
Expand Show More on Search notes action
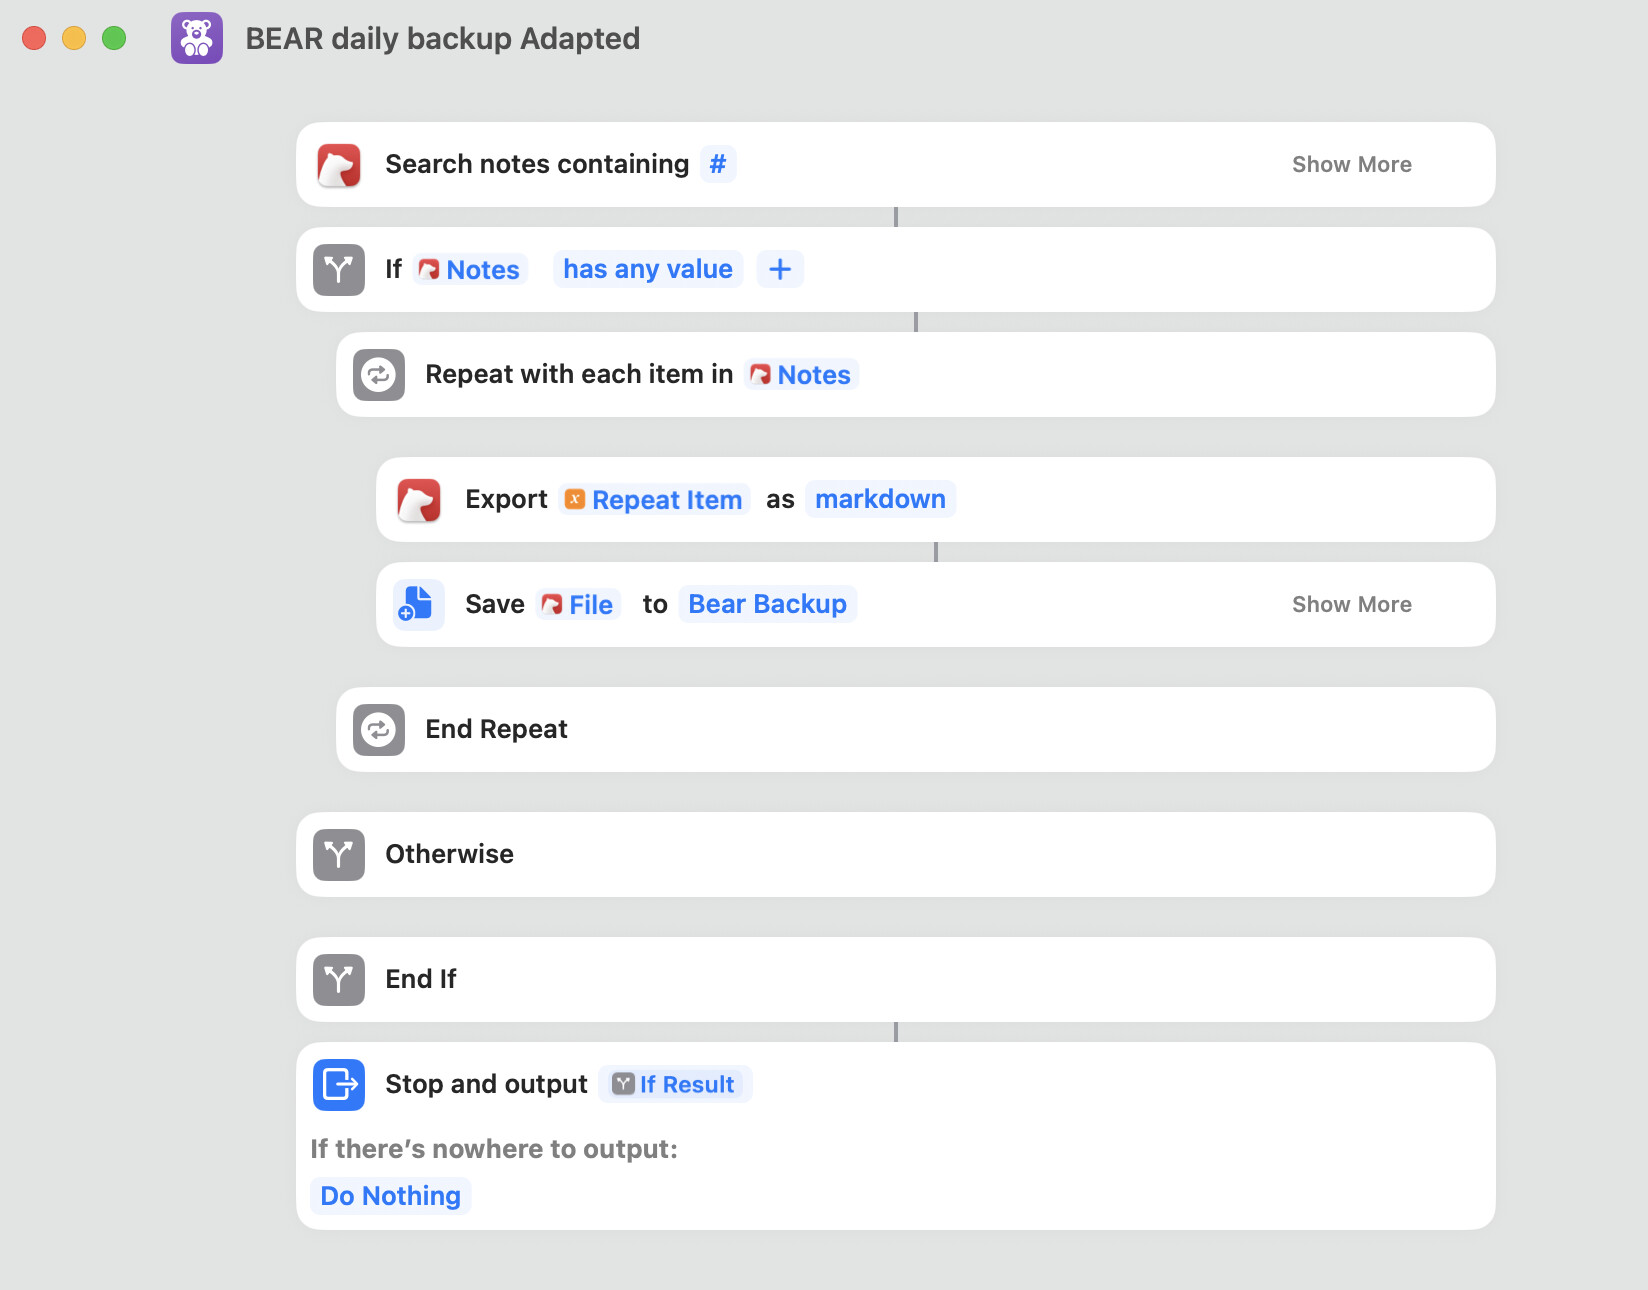click(x=1352, y=164)
